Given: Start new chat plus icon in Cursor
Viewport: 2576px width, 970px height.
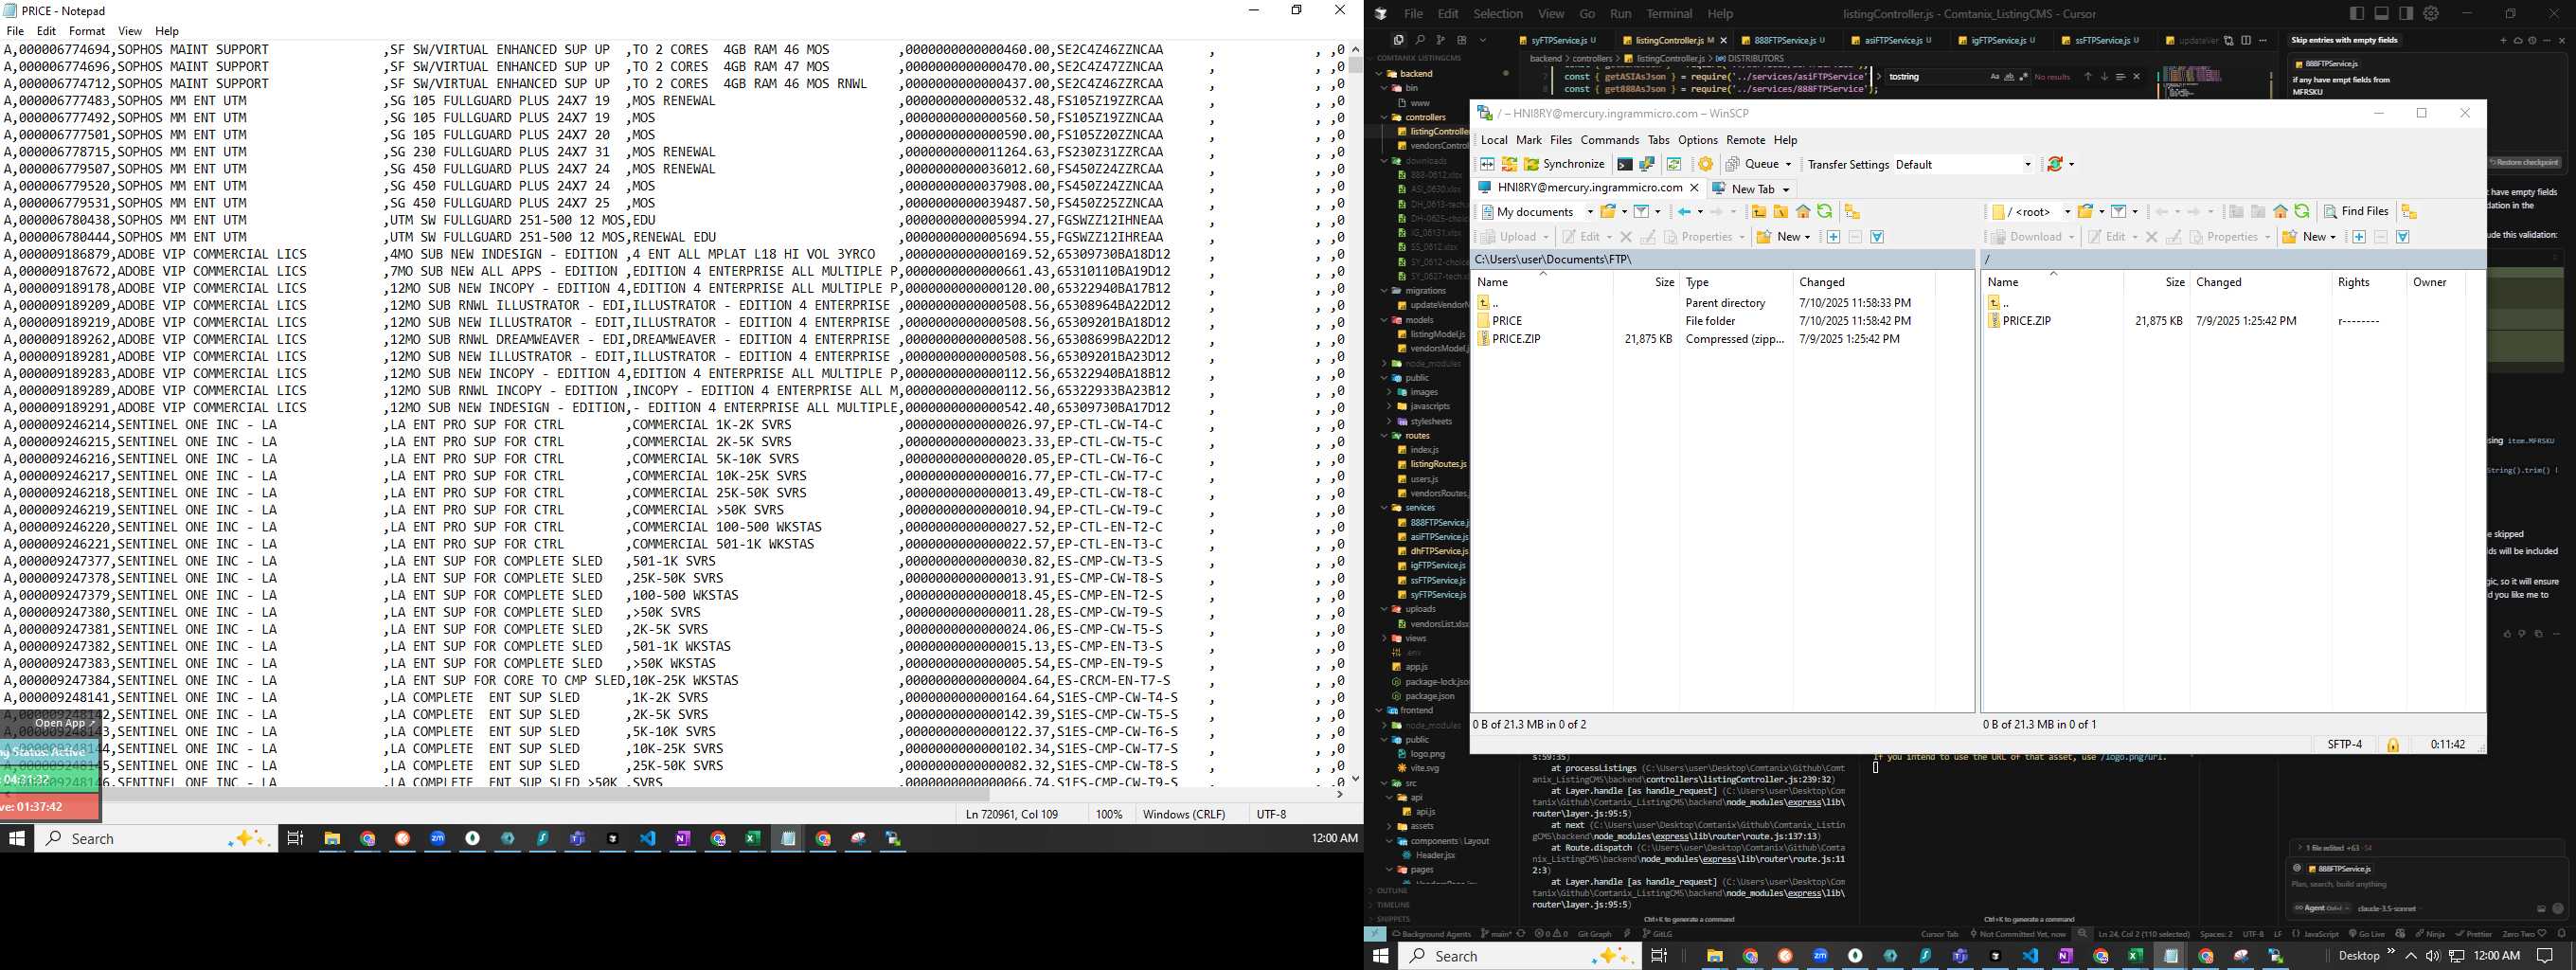Looking at the screenshot, I should 2503,40.
